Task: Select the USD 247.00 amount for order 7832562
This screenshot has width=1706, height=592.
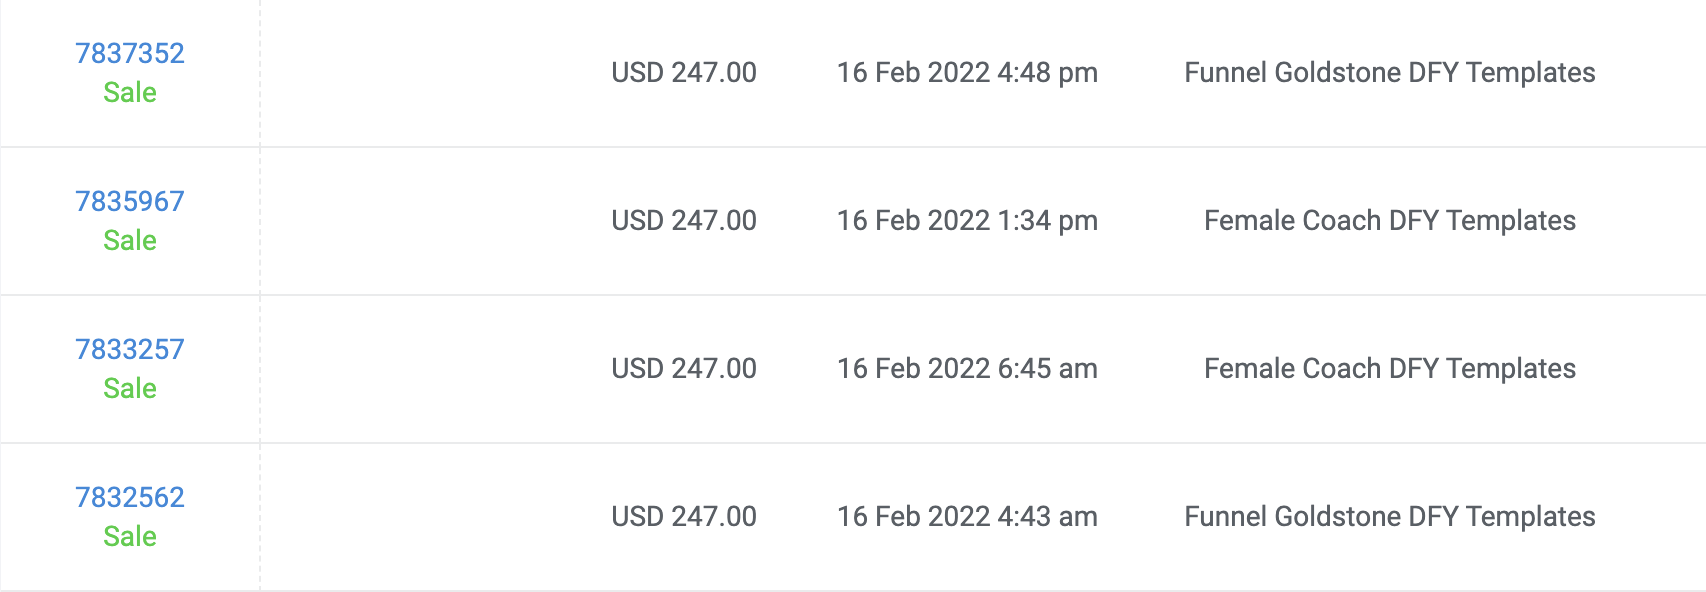Action: [684, 517]
